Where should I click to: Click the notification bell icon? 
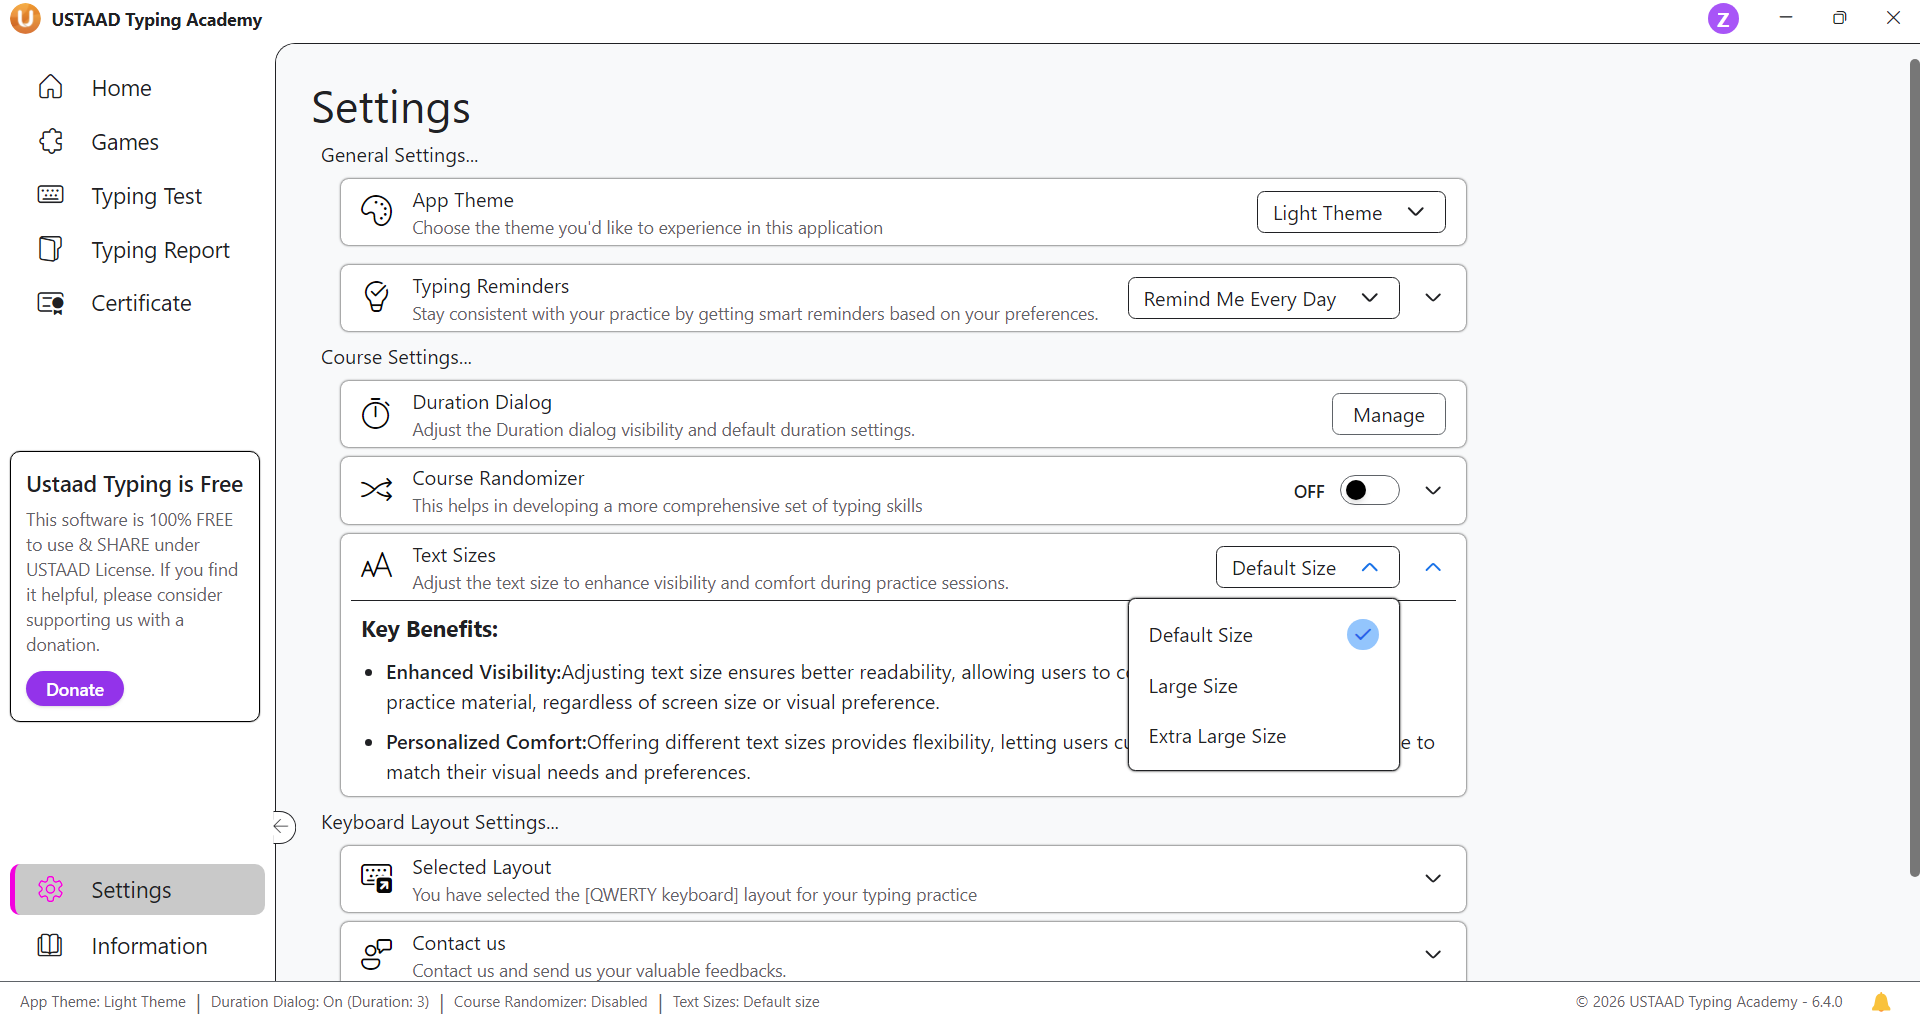(x=1880, y=1002)
